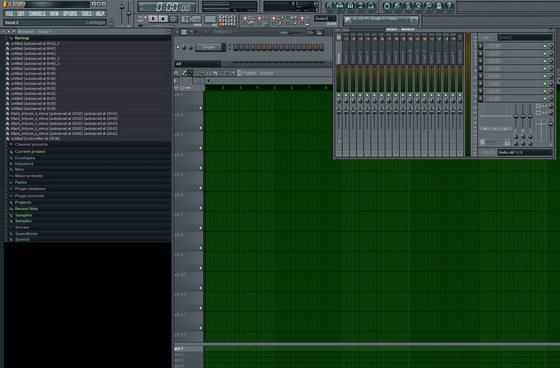Select the 'untitled (overwritten at 23h38)' backup file
This screenshot has height=368, width=560.
tap(35, 139)
